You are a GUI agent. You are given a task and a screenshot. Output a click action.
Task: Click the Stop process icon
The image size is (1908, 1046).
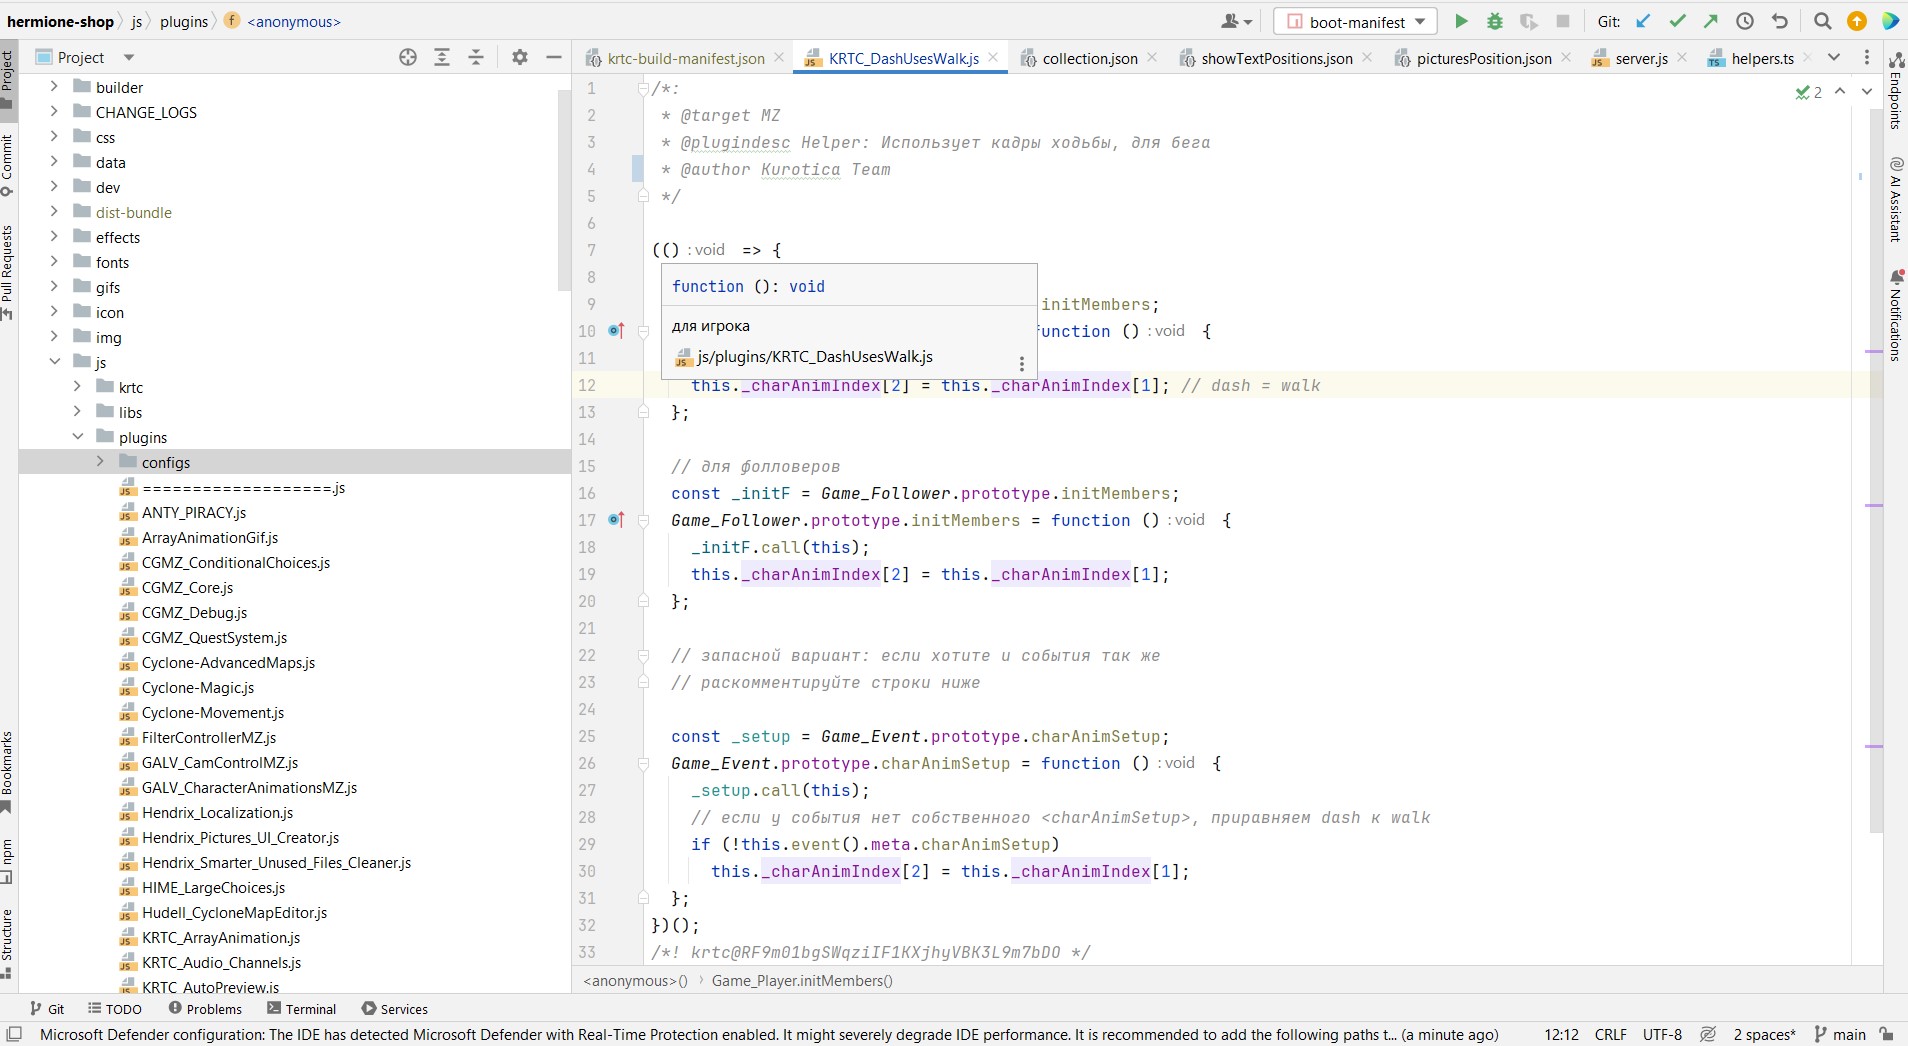(1563, 21)
